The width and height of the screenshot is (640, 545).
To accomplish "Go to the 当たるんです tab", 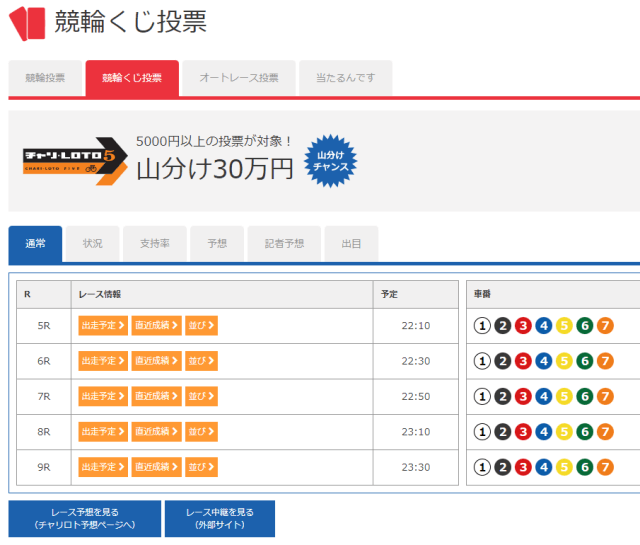I will 346,78.
